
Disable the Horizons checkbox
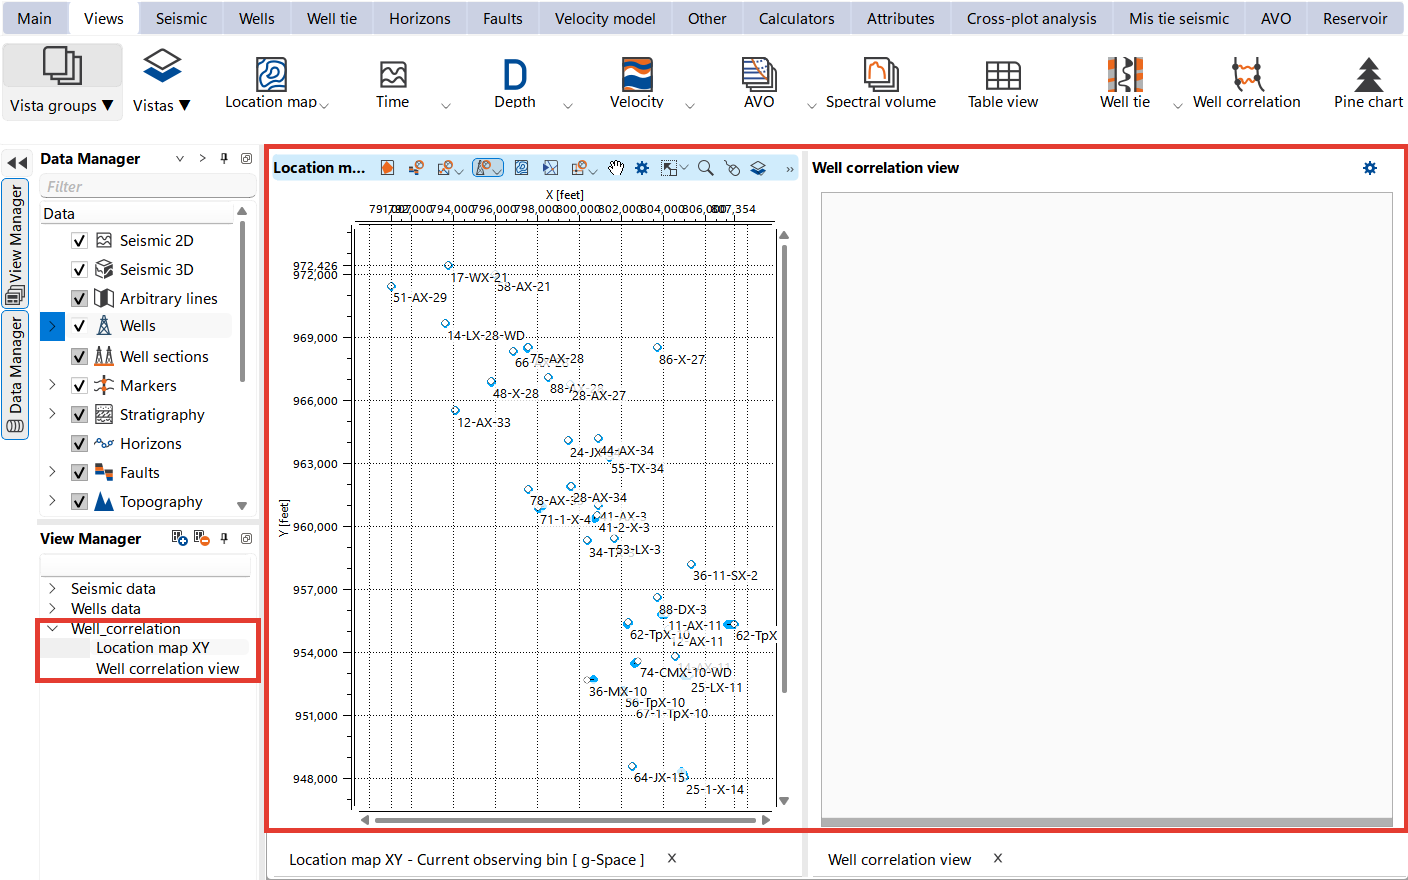[78, 443]
